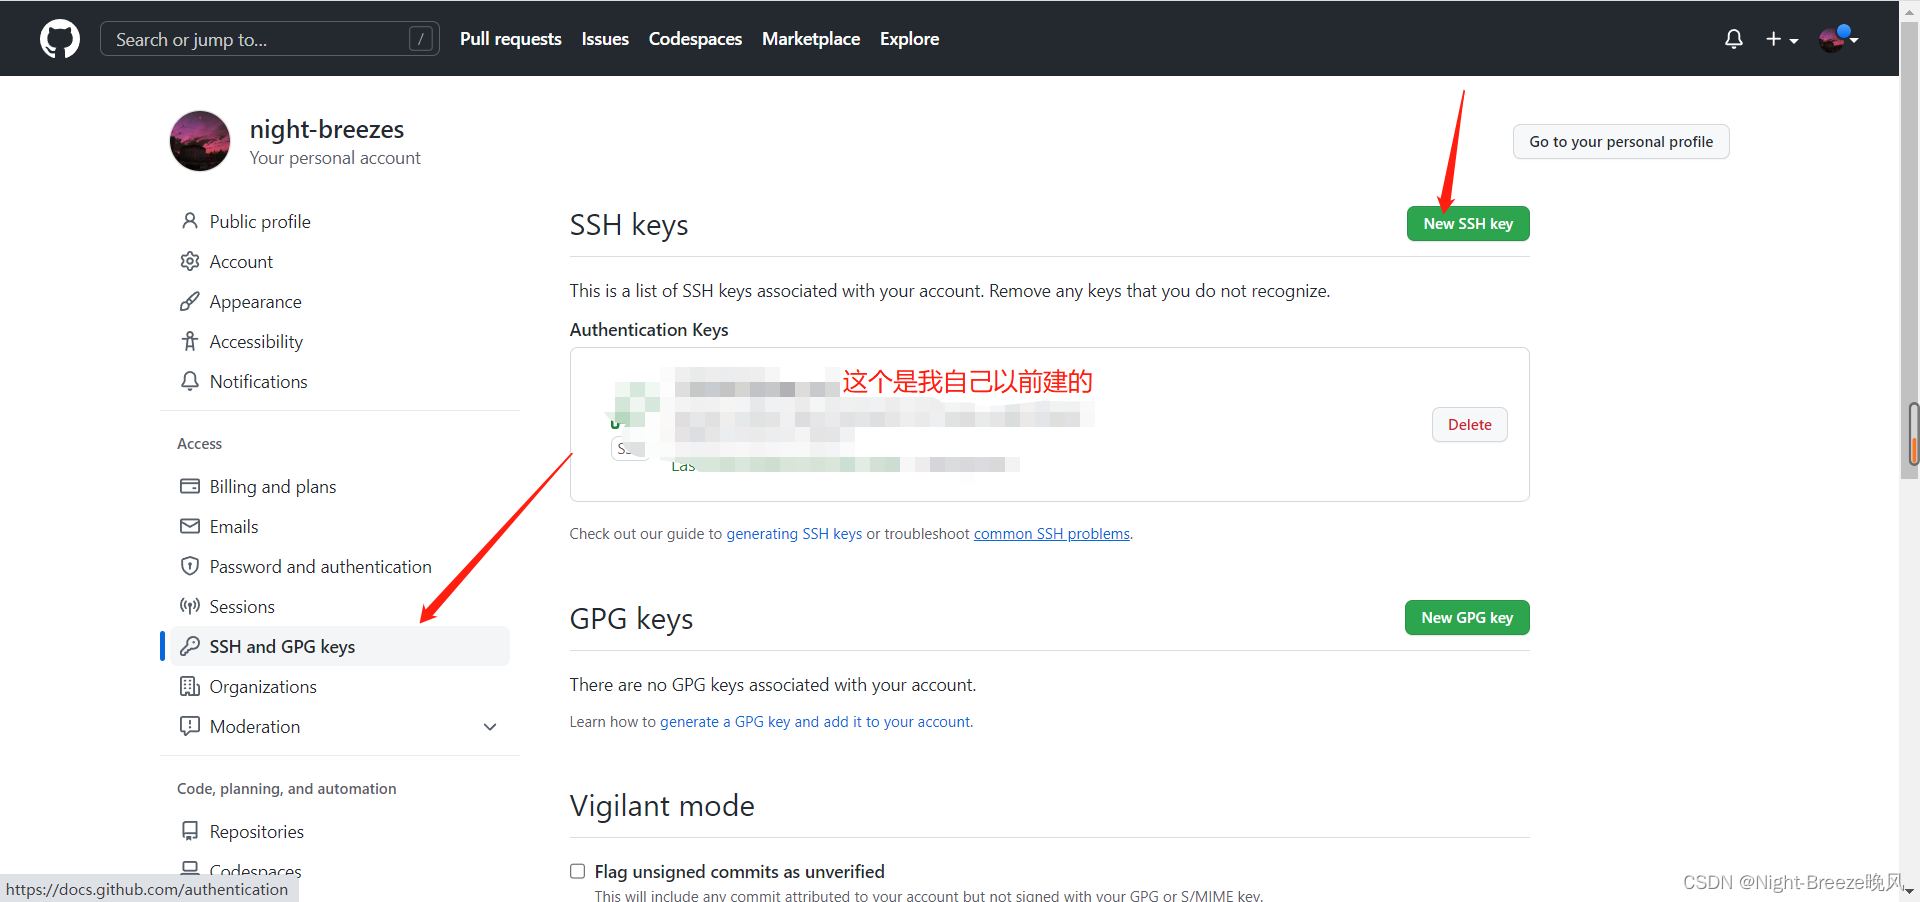Click the slash shortcut hint in search

[421, 39]
